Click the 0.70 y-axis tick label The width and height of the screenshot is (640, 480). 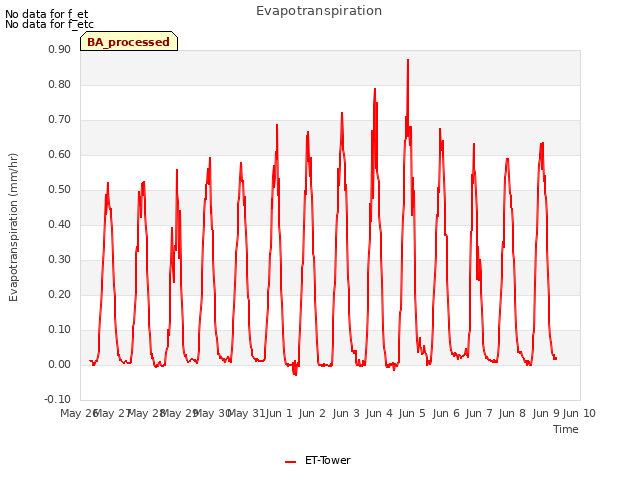(60, 120)
